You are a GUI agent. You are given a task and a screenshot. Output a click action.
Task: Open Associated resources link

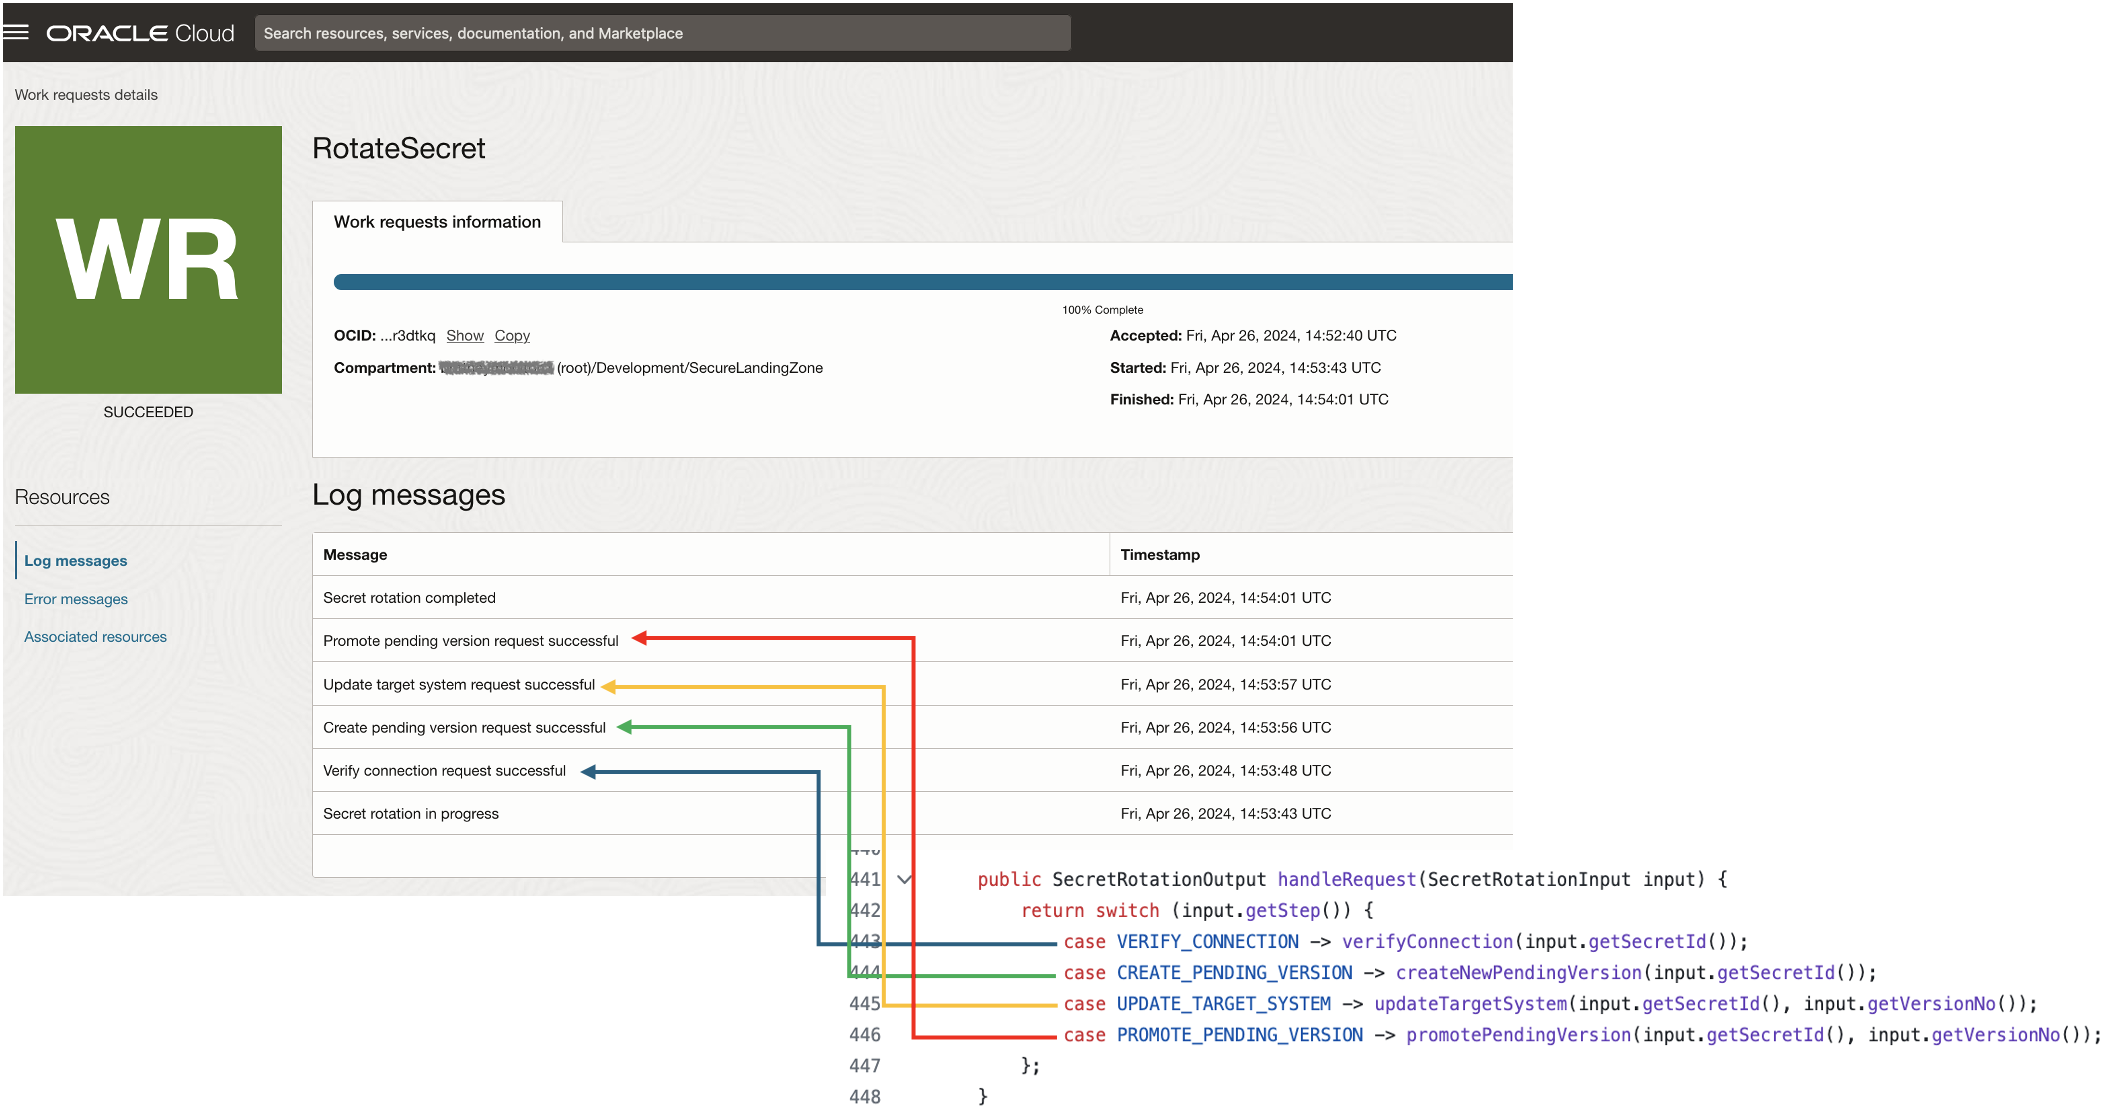pos(95,637)
